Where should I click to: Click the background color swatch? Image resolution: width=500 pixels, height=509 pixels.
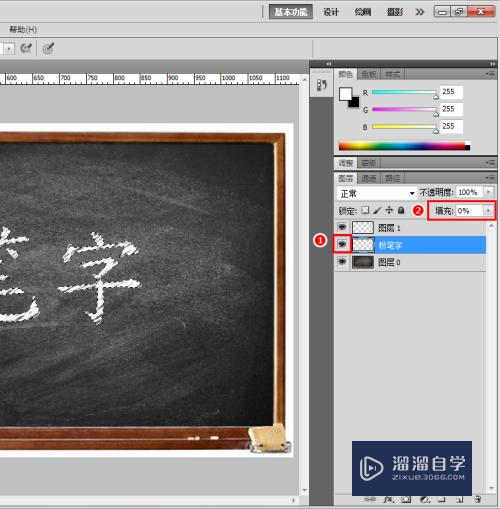tap(355, 103)
